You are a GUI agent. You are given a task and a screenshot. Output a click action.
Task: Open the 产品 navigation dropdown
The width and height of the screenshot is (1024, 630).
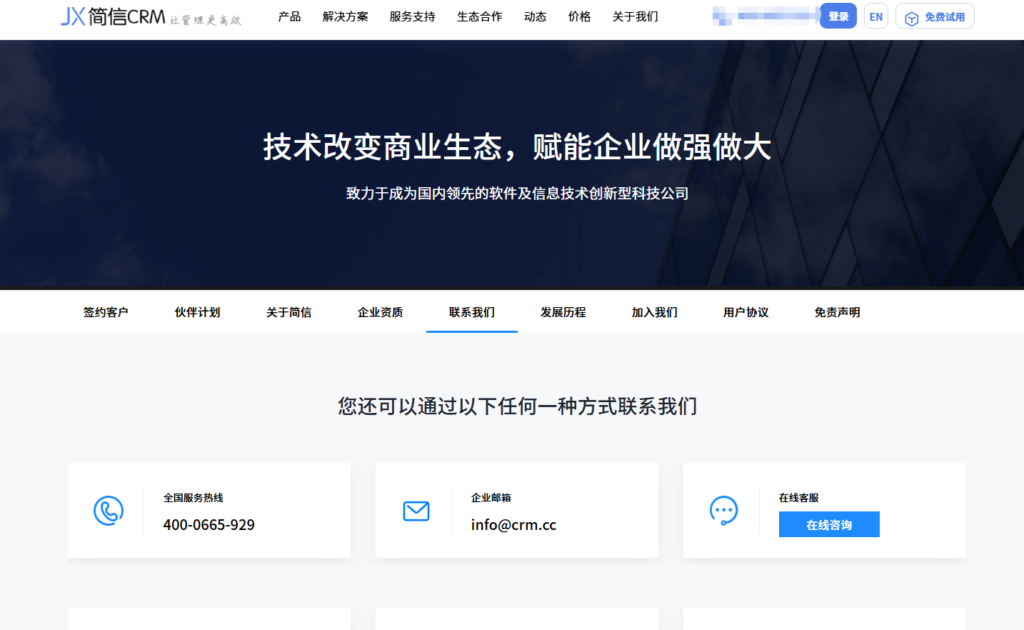pos(289,16)
